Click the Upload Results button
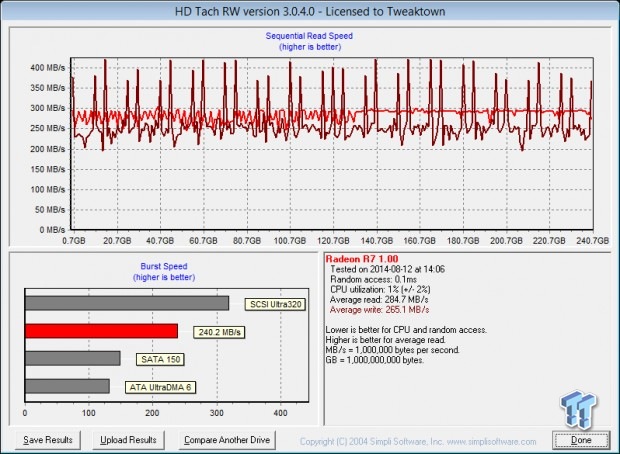620x454 pixels. point(128,440)
